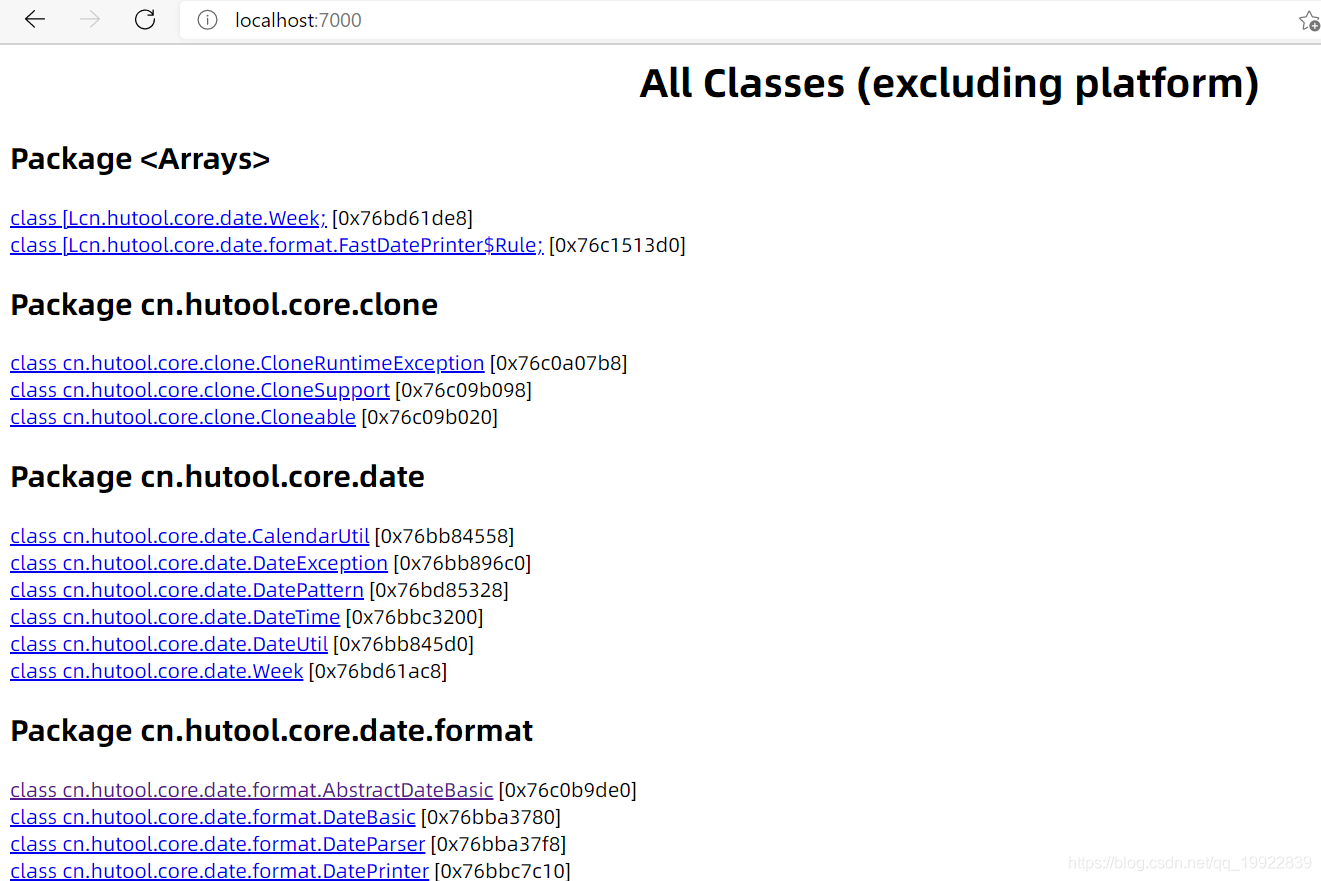Click the Package cn.hutool.core.date.format heading
This screenshot has width=1321, height=881.
coord(271,731)
